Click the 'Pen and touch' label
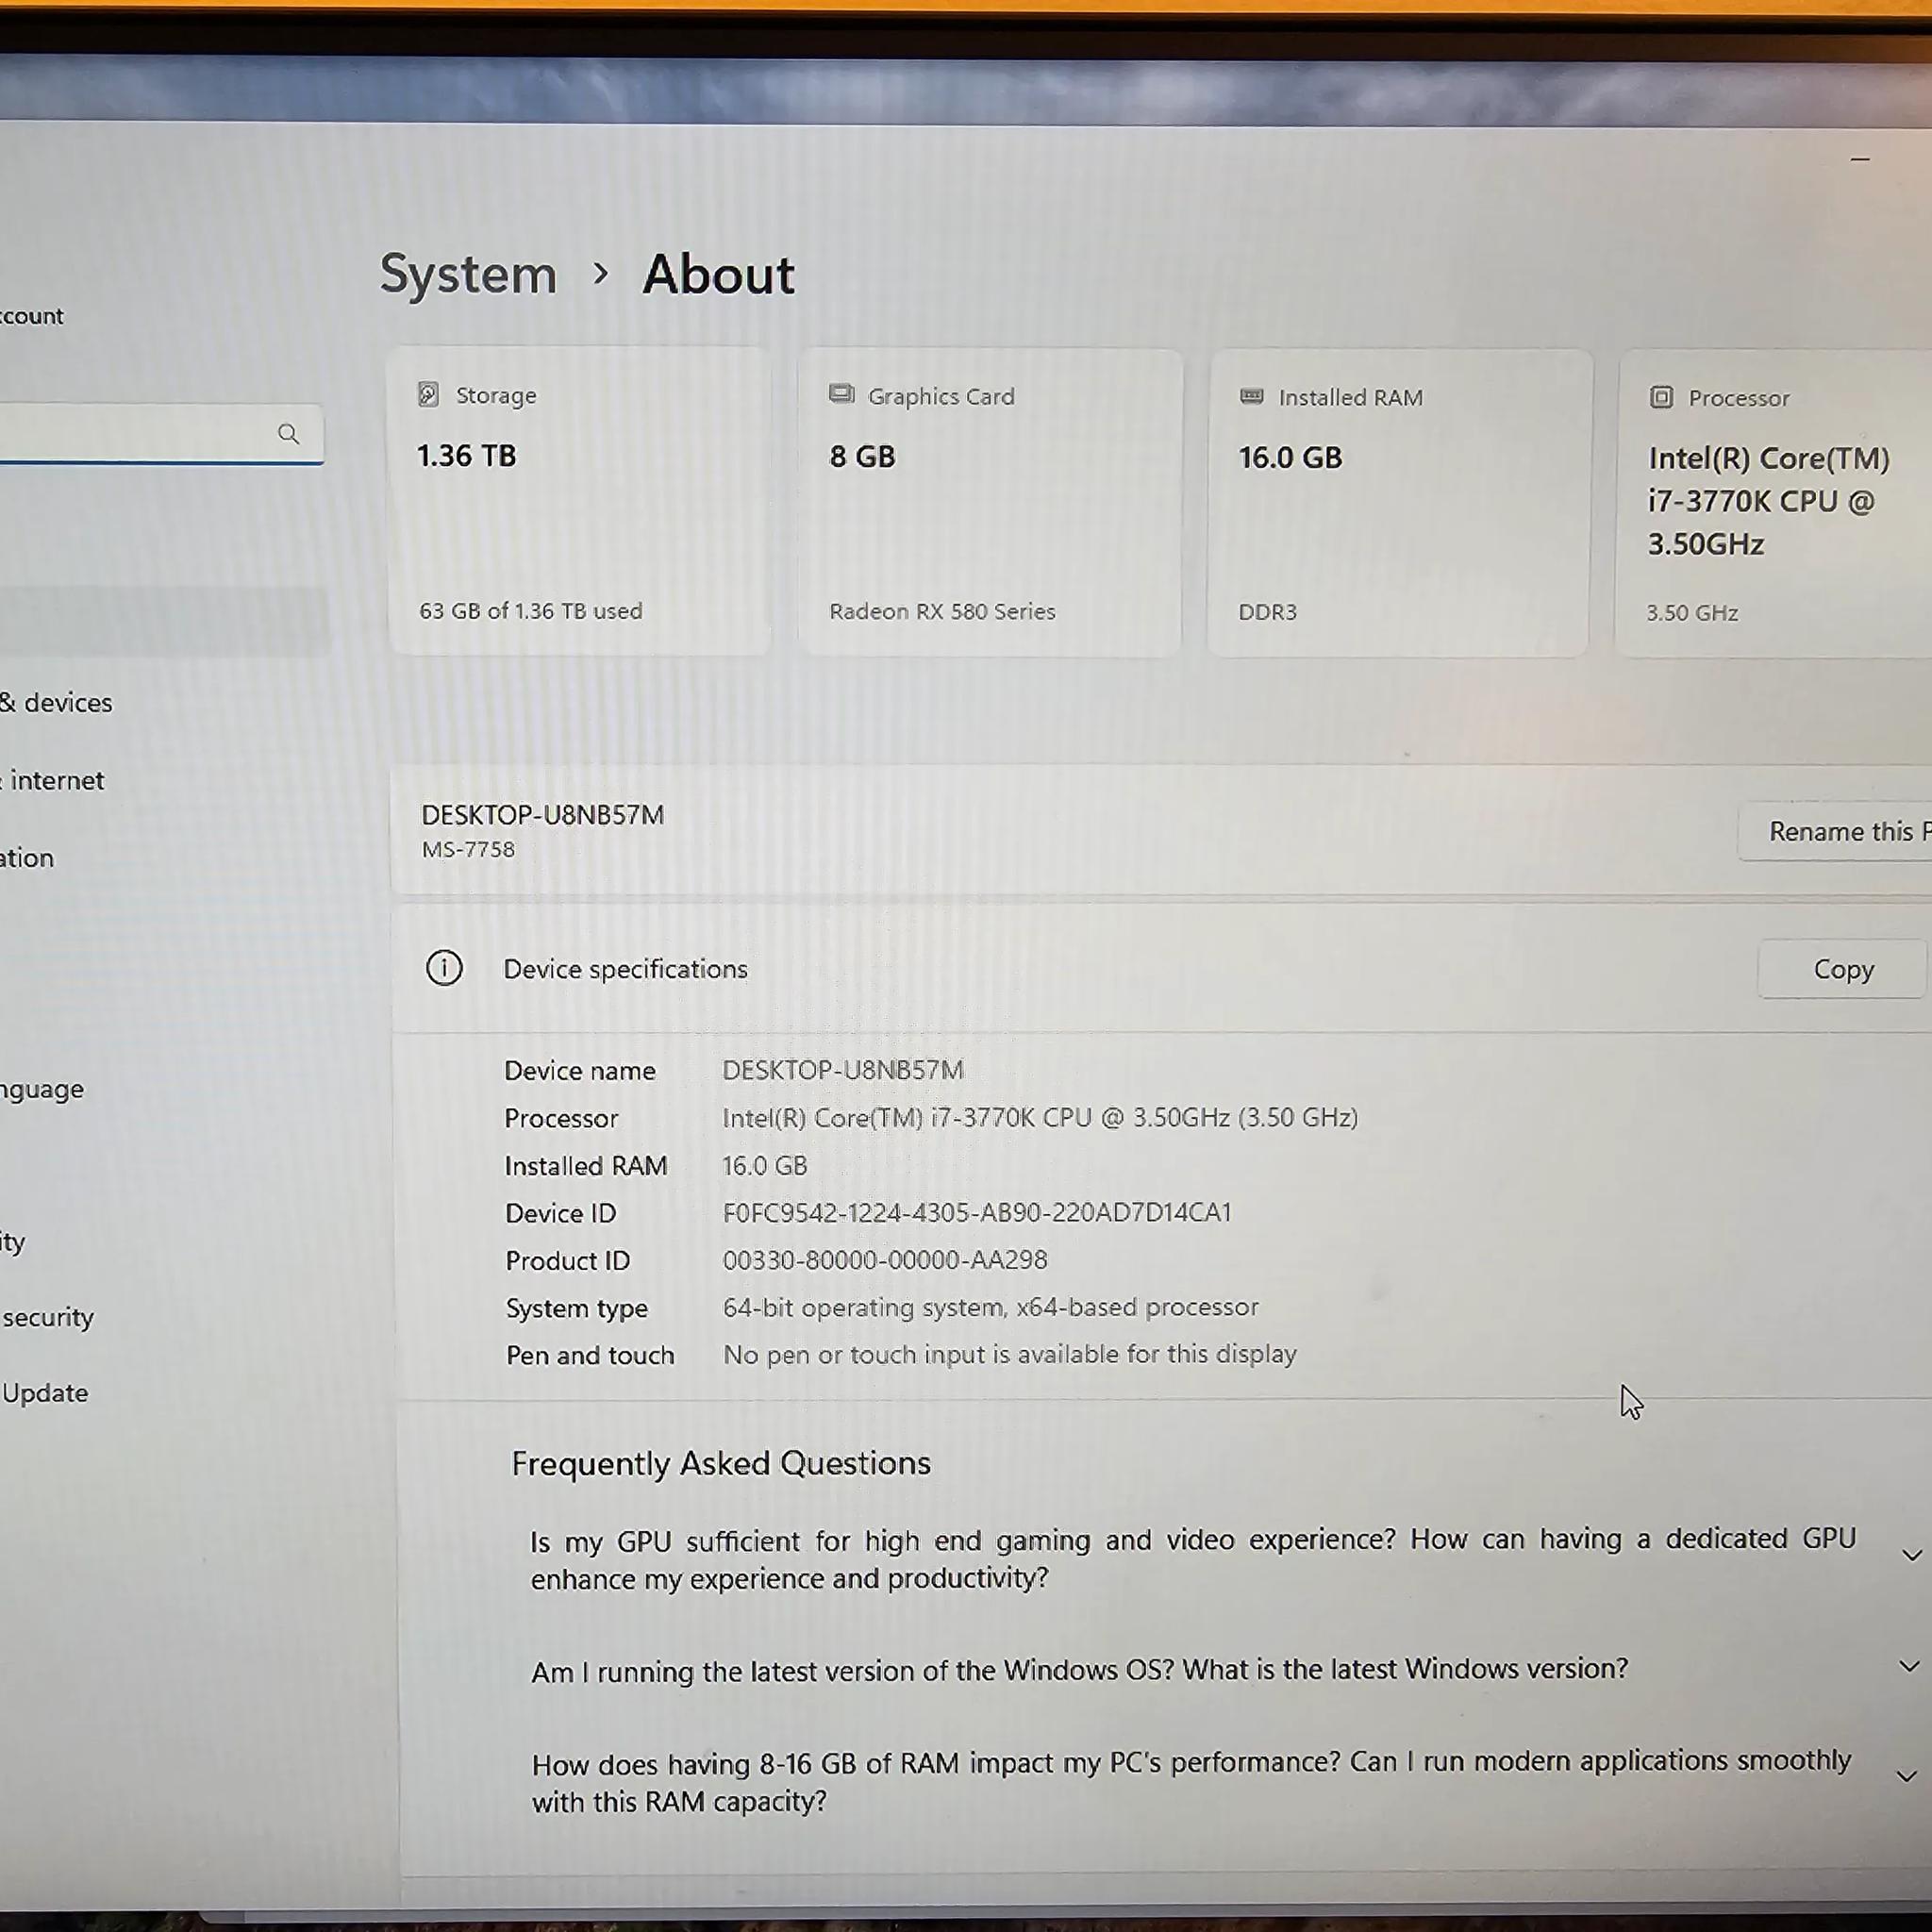 [590, 1356]
